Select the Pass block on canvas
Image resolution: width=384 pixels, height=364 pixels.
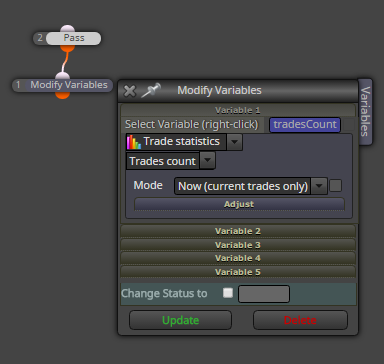click(x=73, y=38)
